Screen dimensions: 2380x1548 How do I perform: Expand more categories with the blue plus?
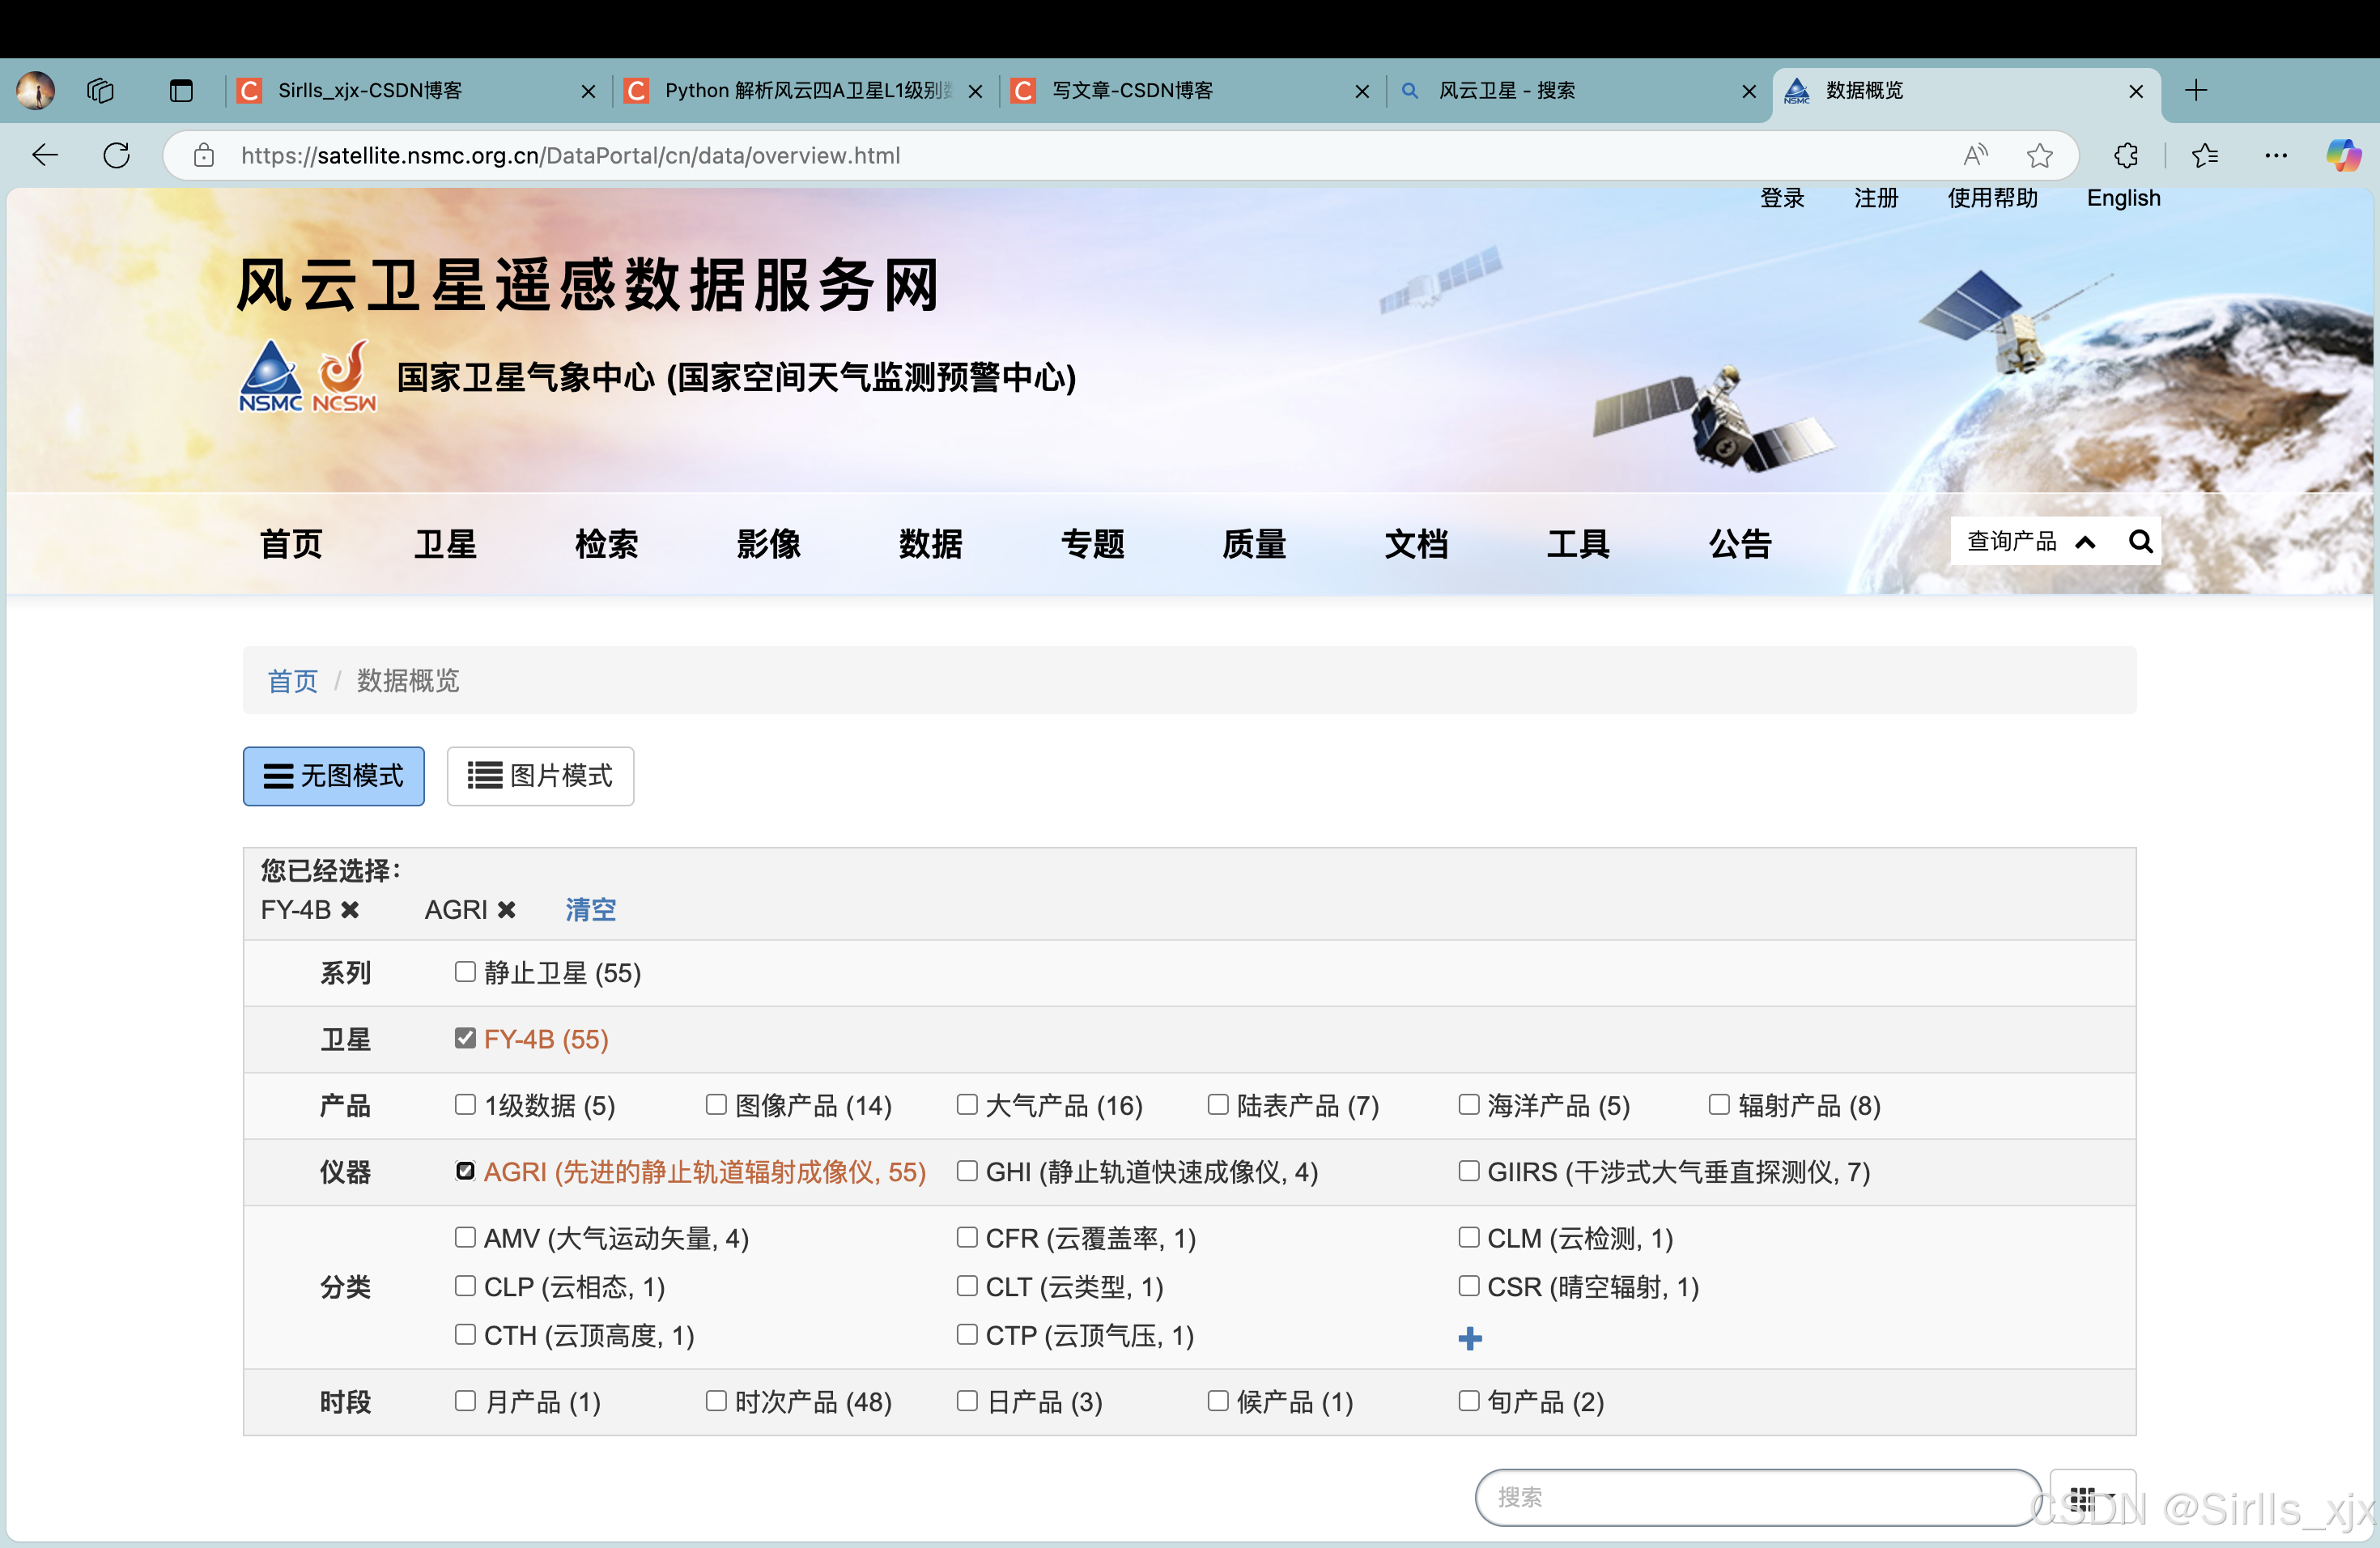[x=1470, y=1339]
